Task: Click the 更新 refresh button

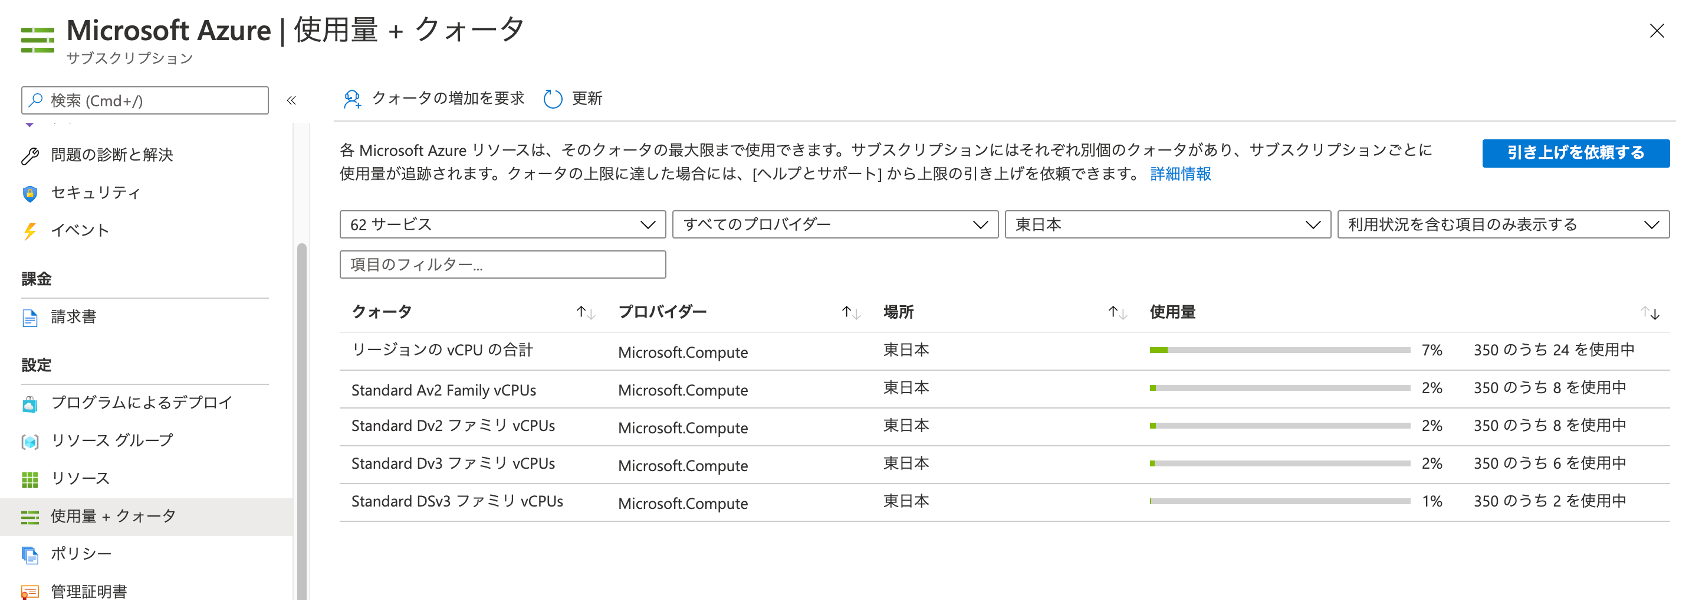Action: (574, 99)
